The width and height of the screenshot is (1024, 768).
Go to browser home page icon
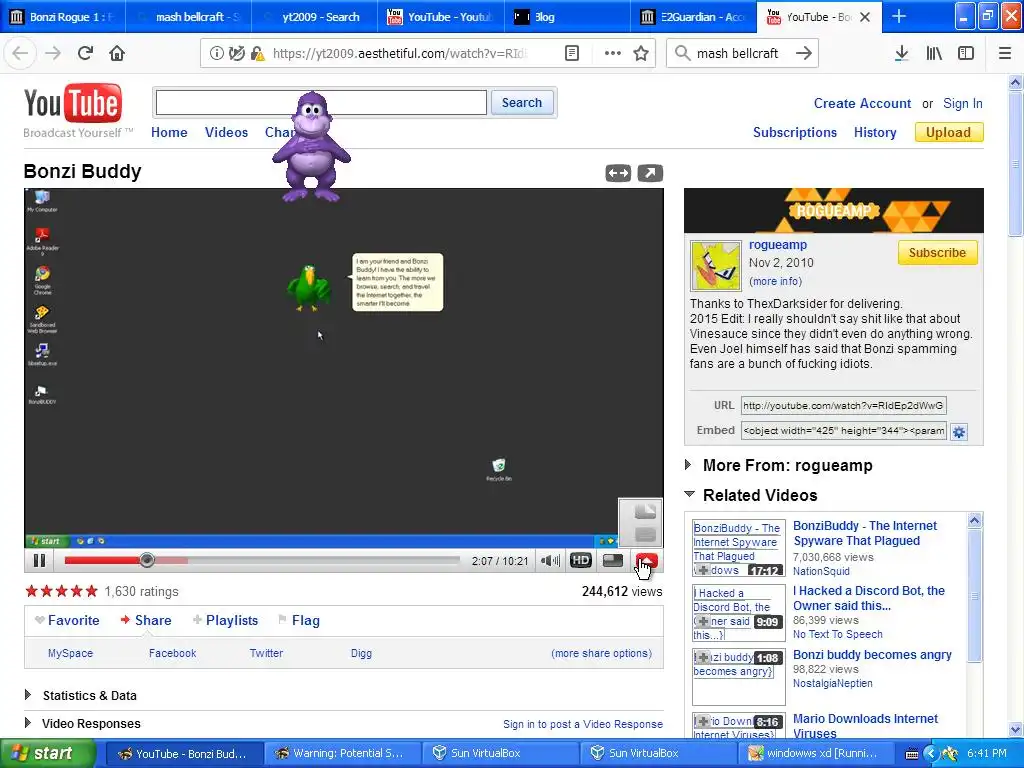pyautogui.click(x=117, y=53)
